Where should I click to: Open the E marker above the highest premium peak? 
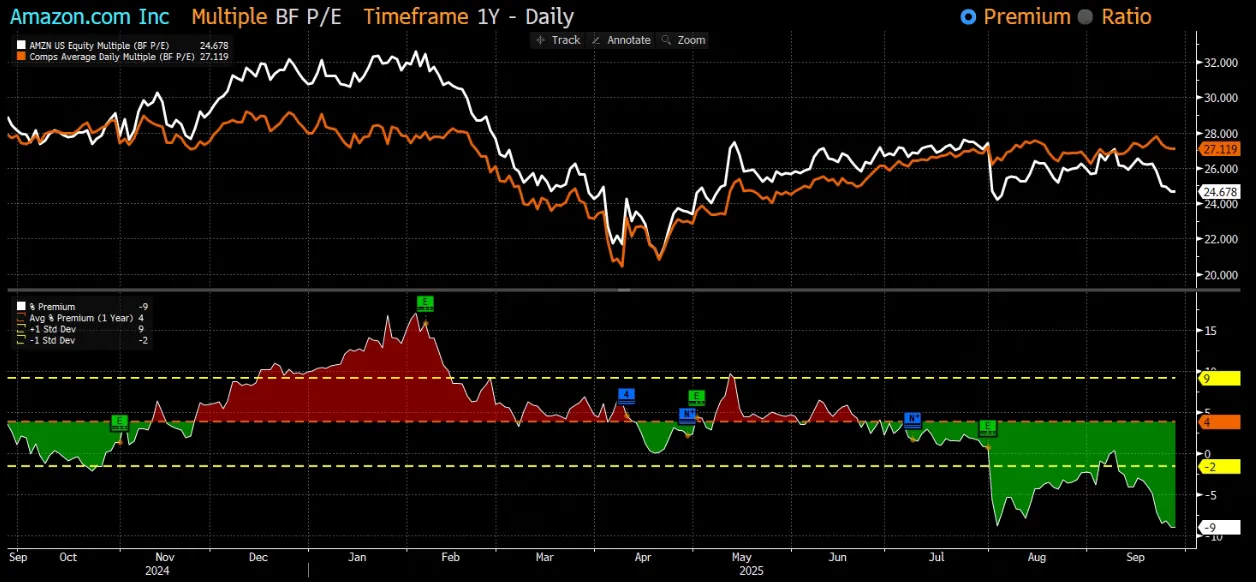425,303
